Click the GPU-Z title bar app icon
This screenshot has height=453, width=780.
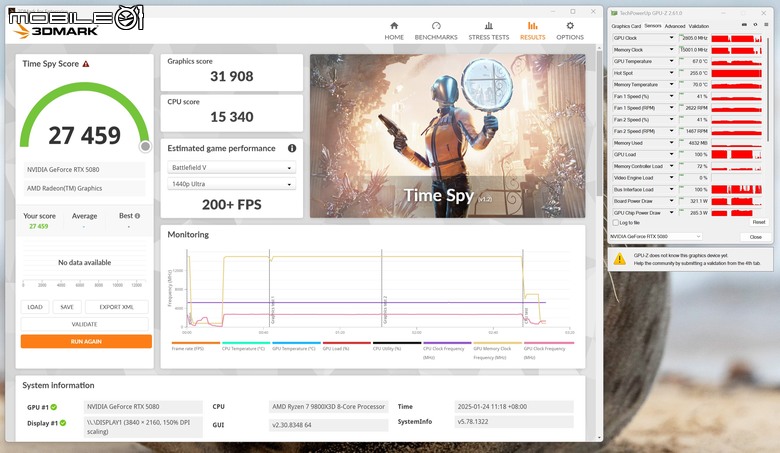614,13
